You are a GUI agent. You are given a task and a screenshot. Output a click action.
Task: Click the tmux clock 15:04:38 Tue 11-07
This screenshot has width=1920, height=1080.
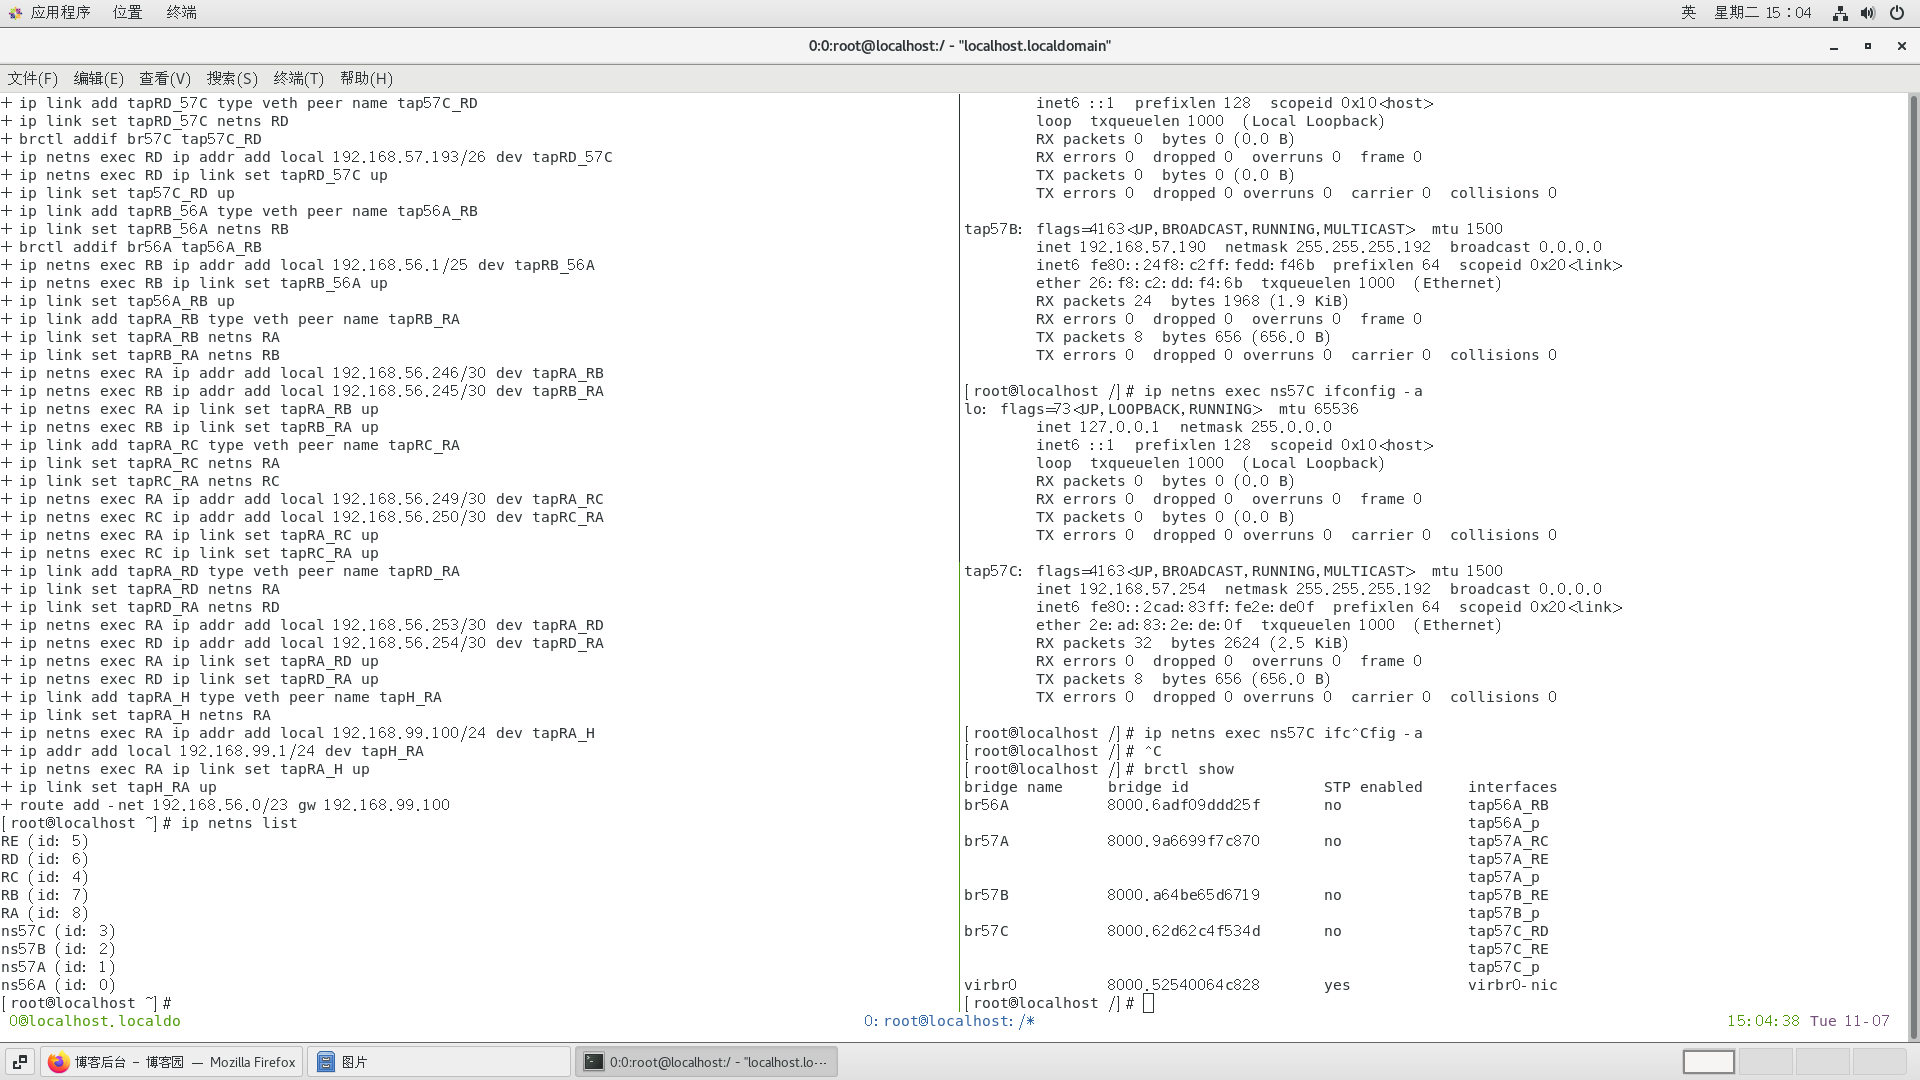click(1808, 1021)
